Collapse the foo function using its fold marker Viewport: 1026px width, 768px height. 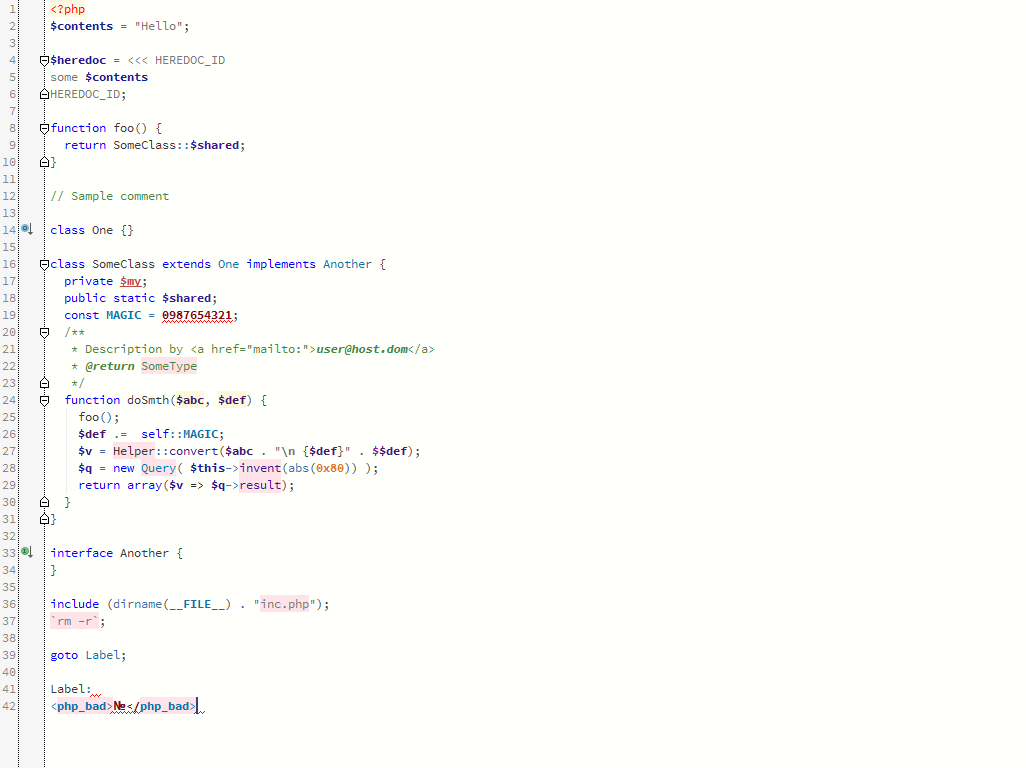pyautogui.click(x=43, y=127)
